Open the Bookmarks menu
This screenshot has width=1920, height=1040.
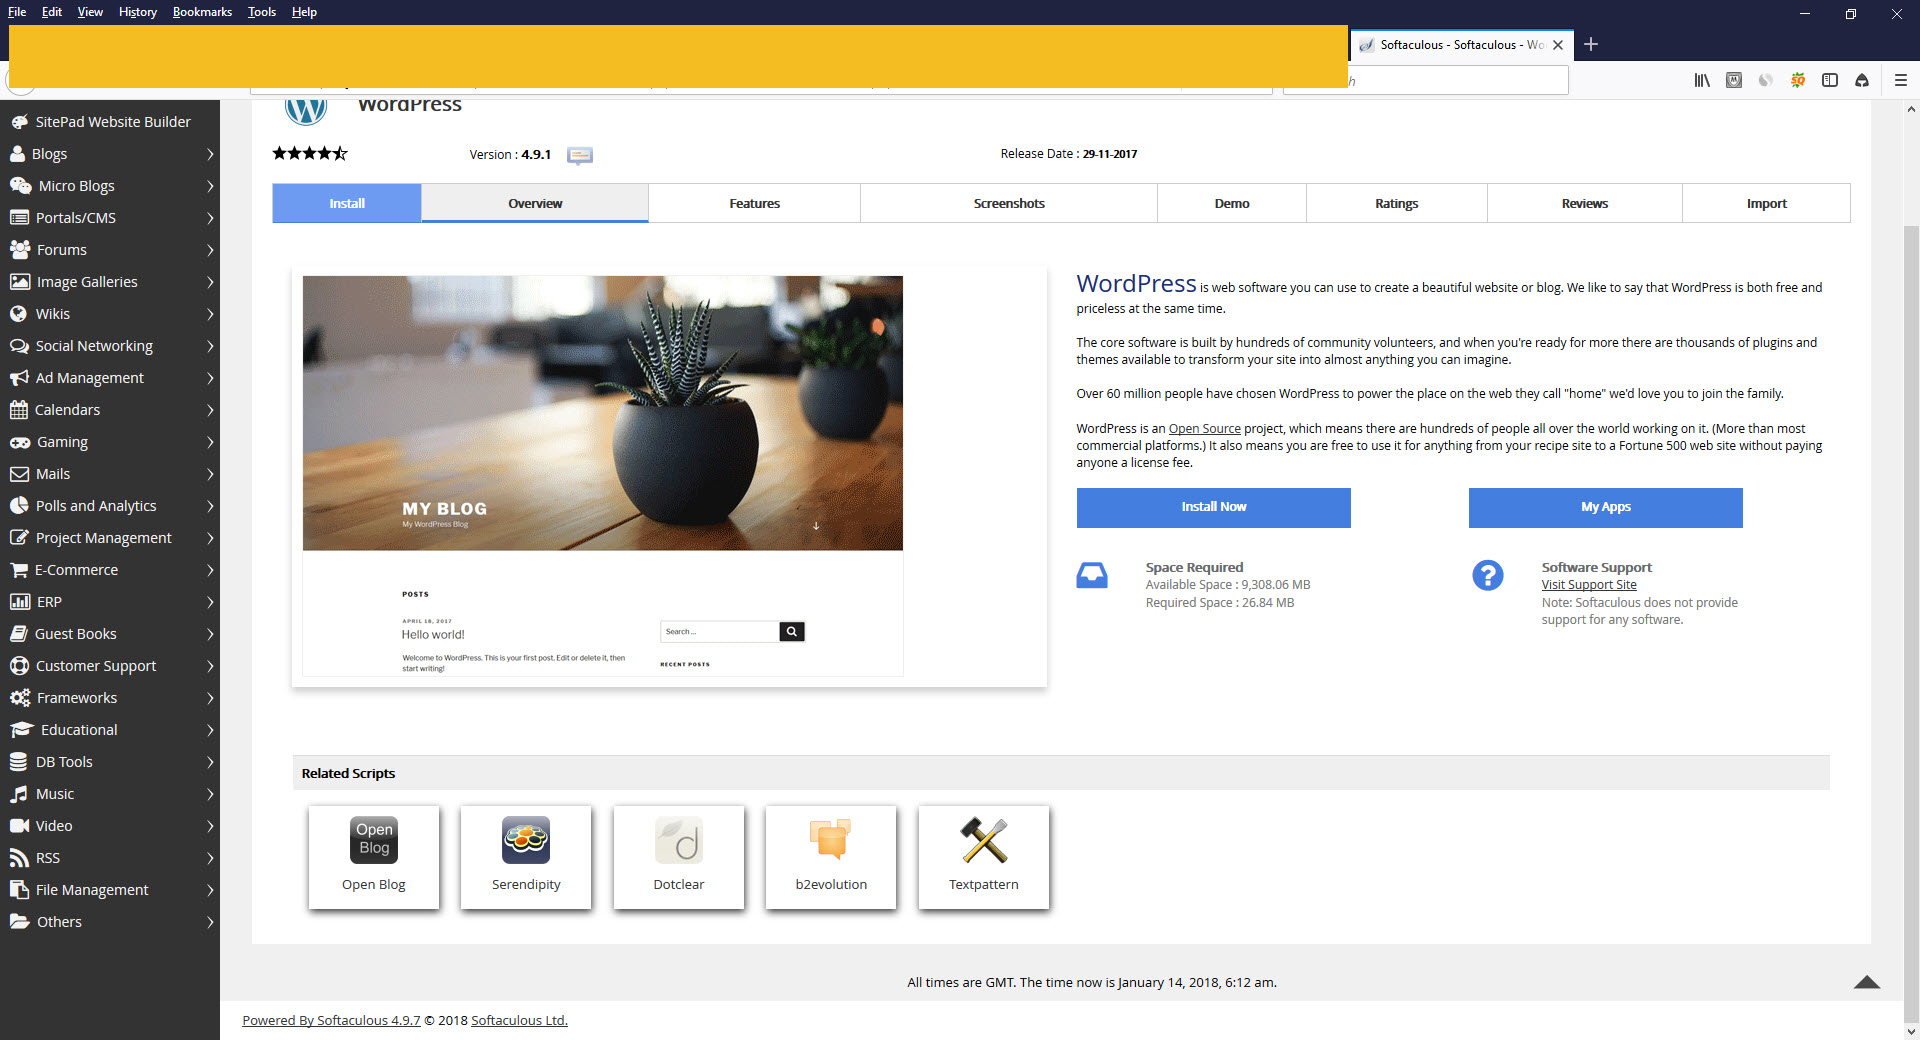point(202,12)
